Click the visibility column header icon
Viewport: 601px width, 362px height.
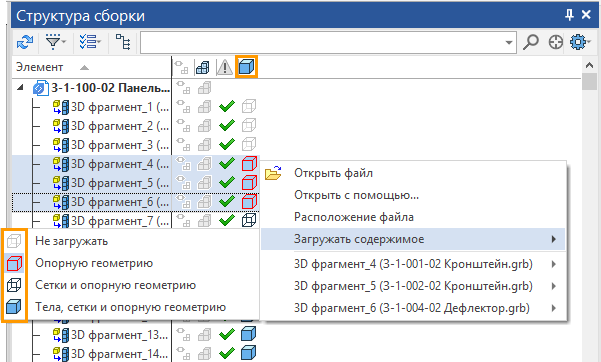181,67
